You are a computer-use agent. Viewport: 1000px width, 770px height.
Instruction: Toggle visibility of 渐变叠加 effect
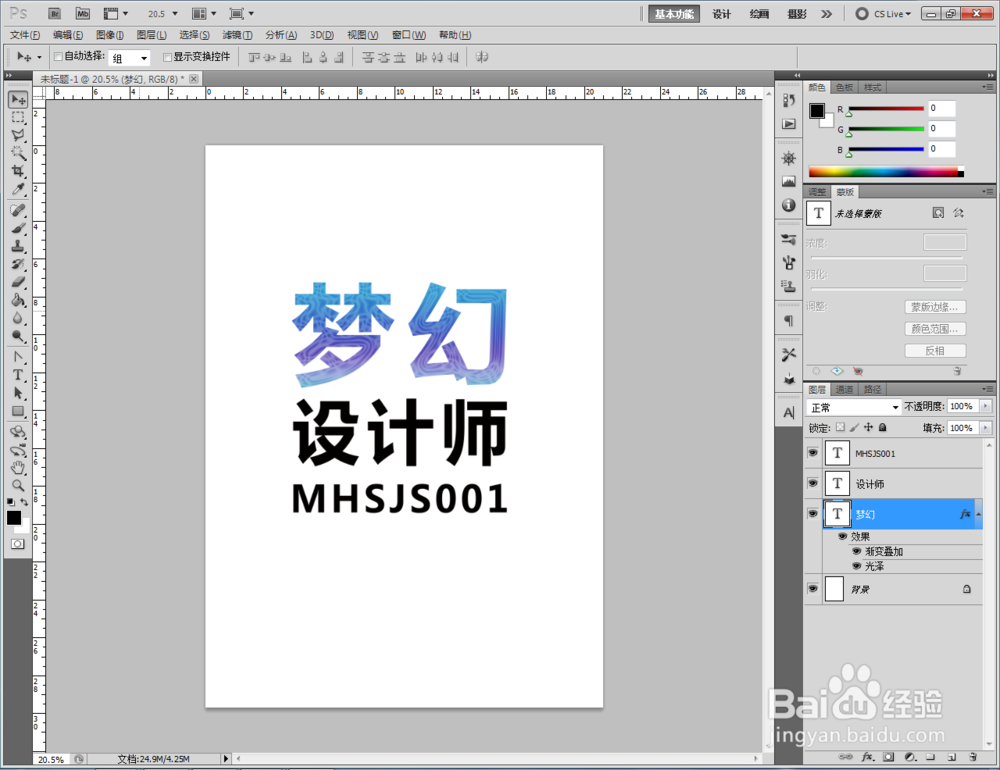point(857,551)
